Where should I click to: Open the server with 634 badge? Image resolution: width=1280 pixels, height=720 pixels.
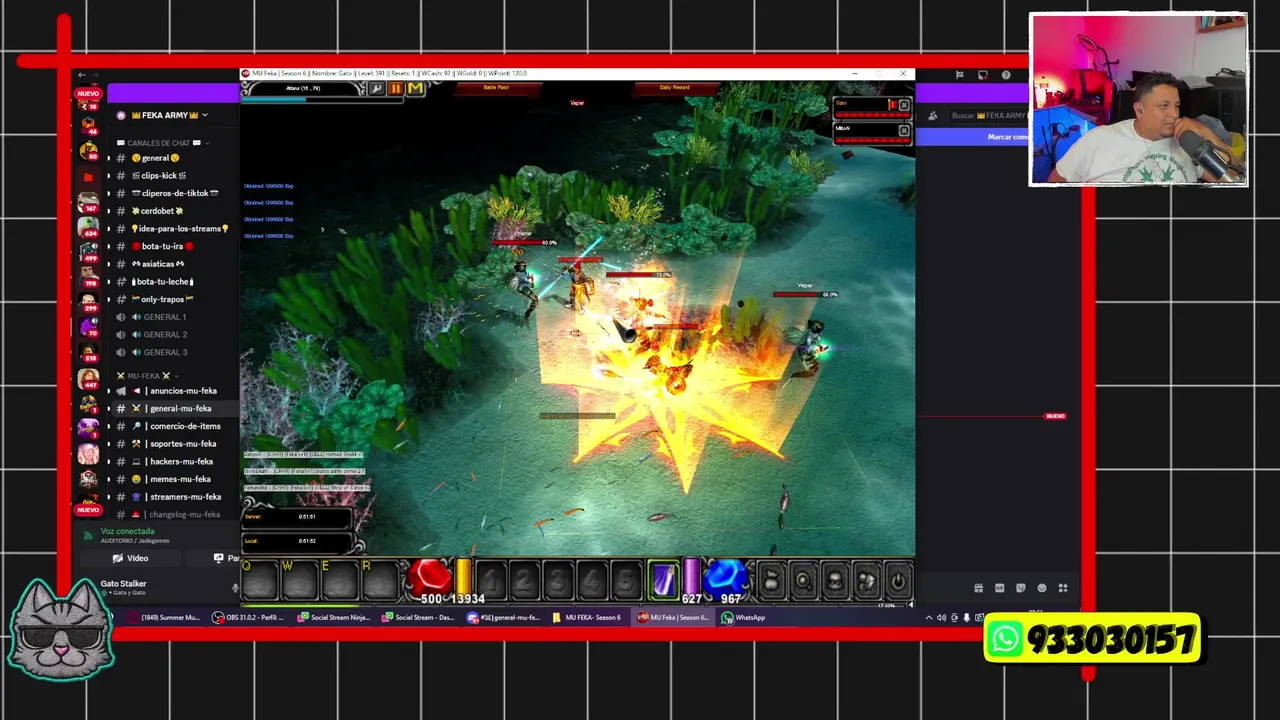click(x=88, y=229)
